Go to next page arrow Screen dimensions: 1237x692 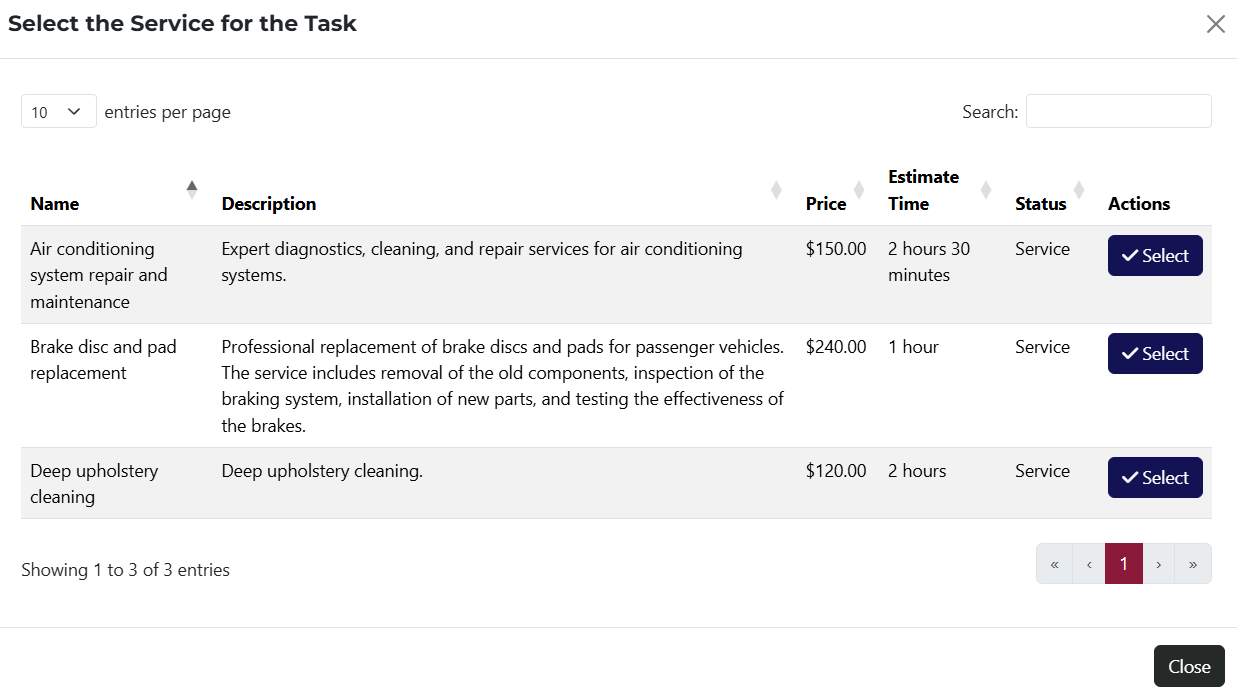1158,564
